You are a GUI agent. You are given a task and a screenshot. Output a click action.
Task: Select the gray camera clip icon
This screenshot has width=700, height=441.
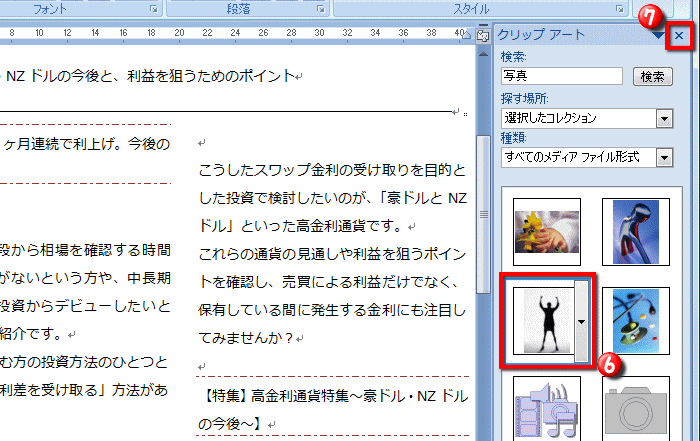[636, 409]
